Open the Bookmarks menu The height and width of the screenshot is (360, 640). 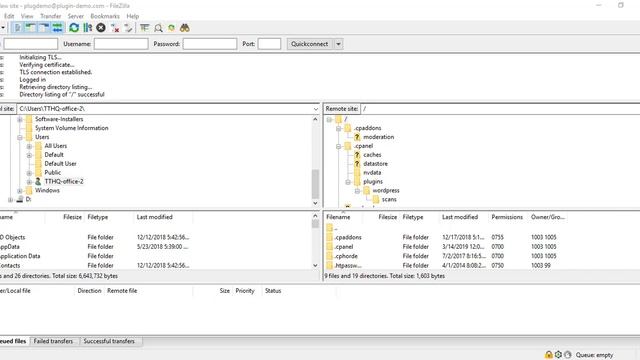pos(105,16)
